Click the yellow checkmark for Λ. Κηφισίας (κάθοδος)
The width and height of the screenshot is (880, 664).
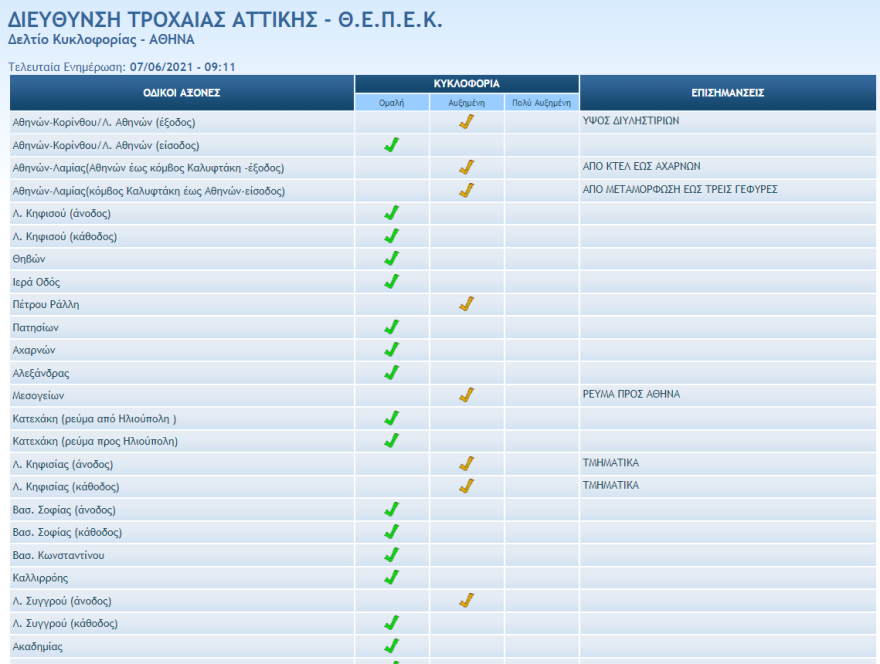click(466, 486)
